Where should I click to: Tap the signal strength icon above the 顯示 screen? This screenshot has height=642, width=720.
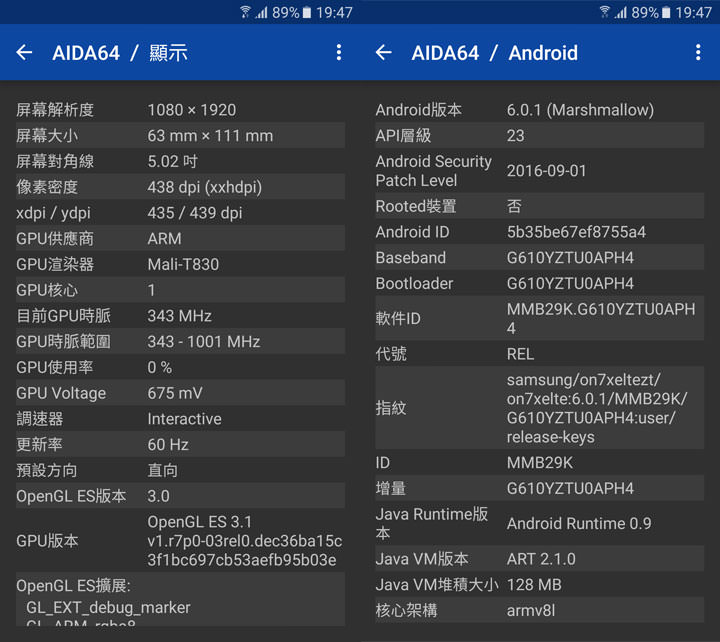tap(262, 12)
